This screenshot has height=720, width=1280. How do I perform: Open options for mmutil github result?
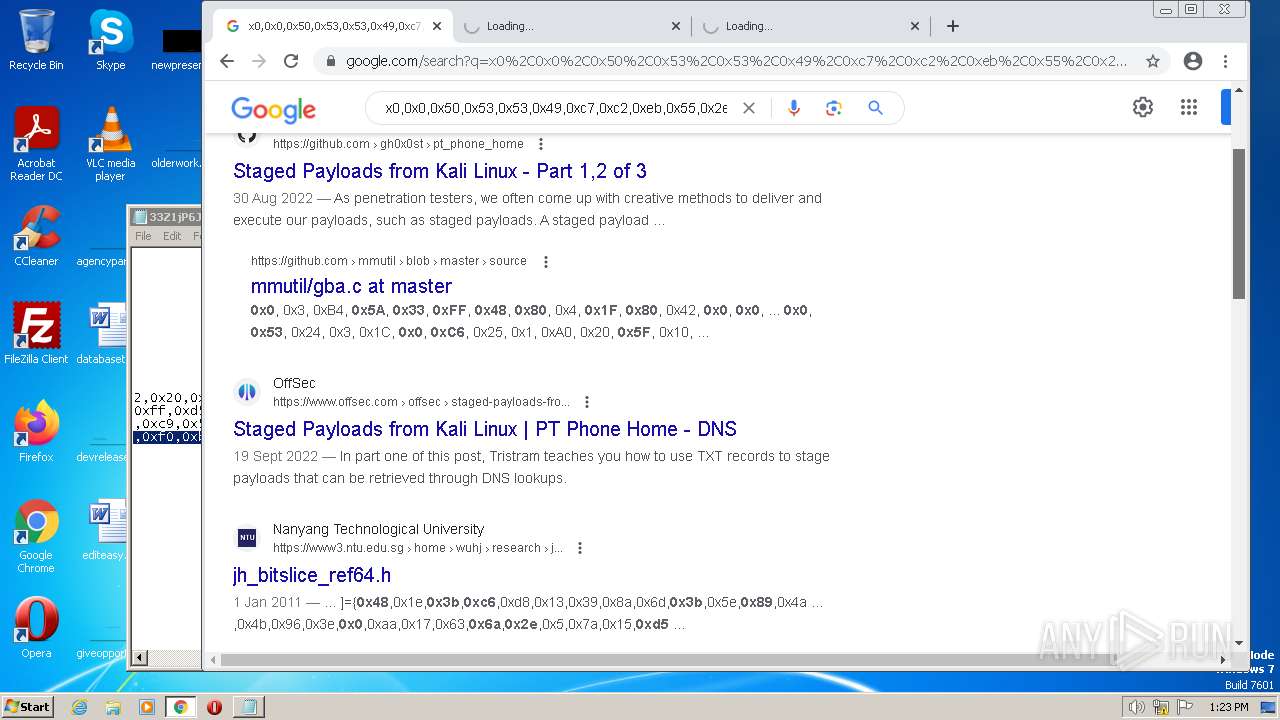[x=546, y=262]
